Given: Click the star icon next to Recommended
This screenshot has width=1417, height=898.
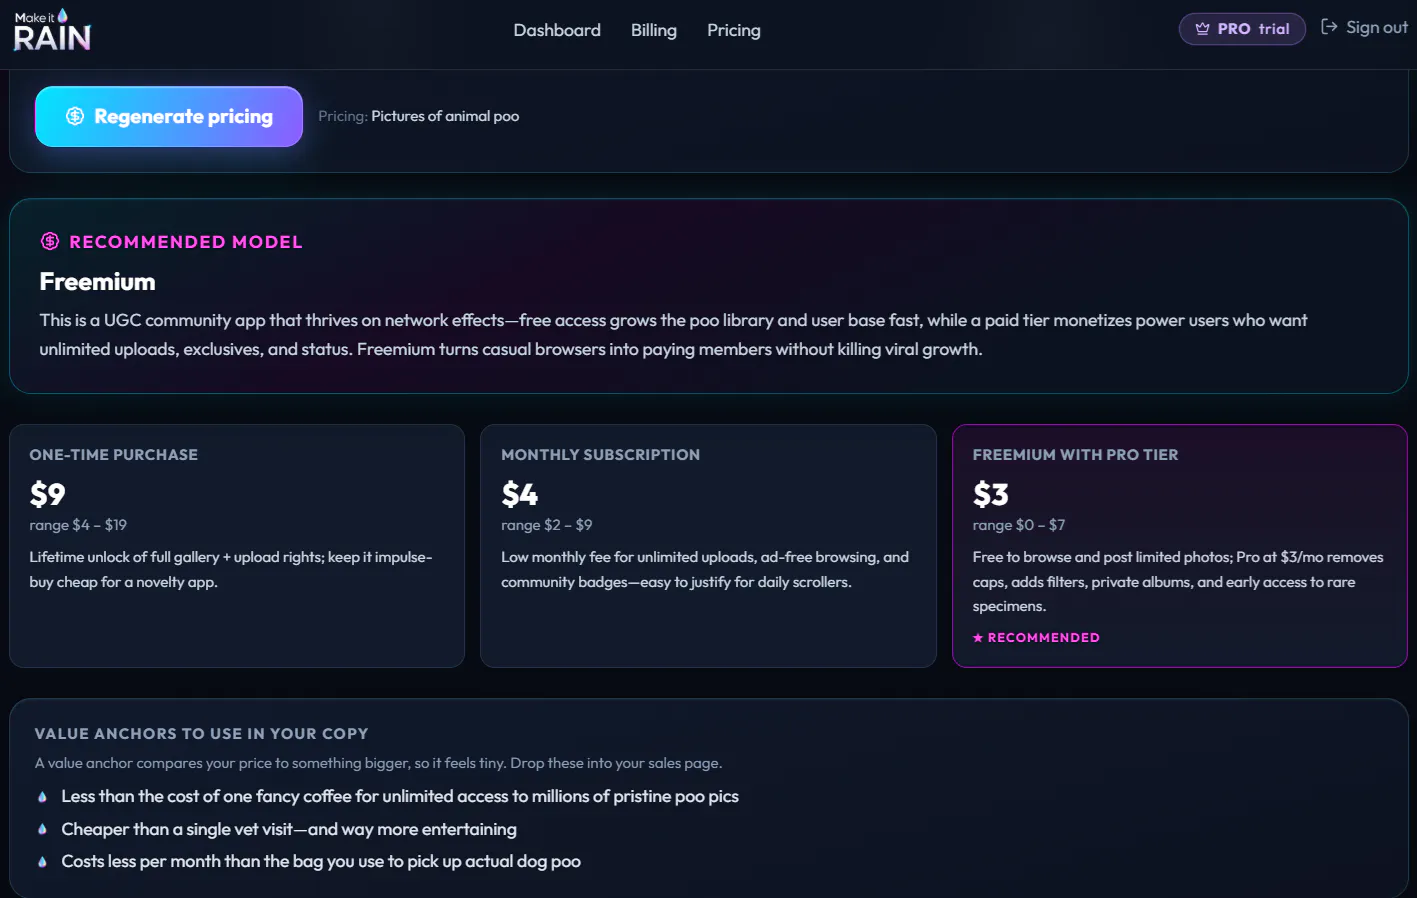Looking at the screenshot, I should pos(978,637).
